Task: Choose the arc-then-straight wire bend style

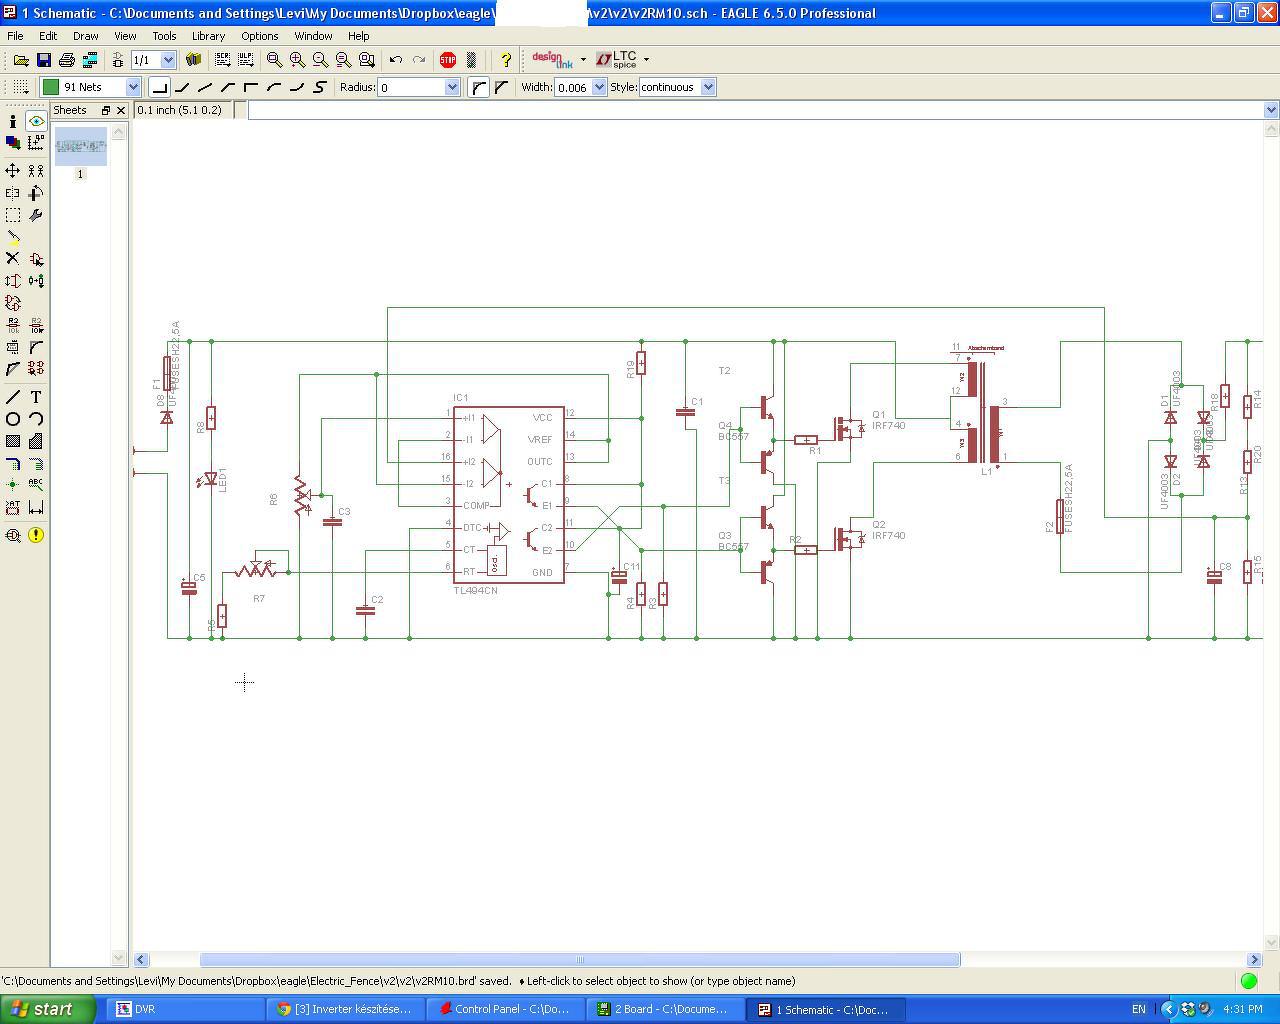Action: point(274,87)
